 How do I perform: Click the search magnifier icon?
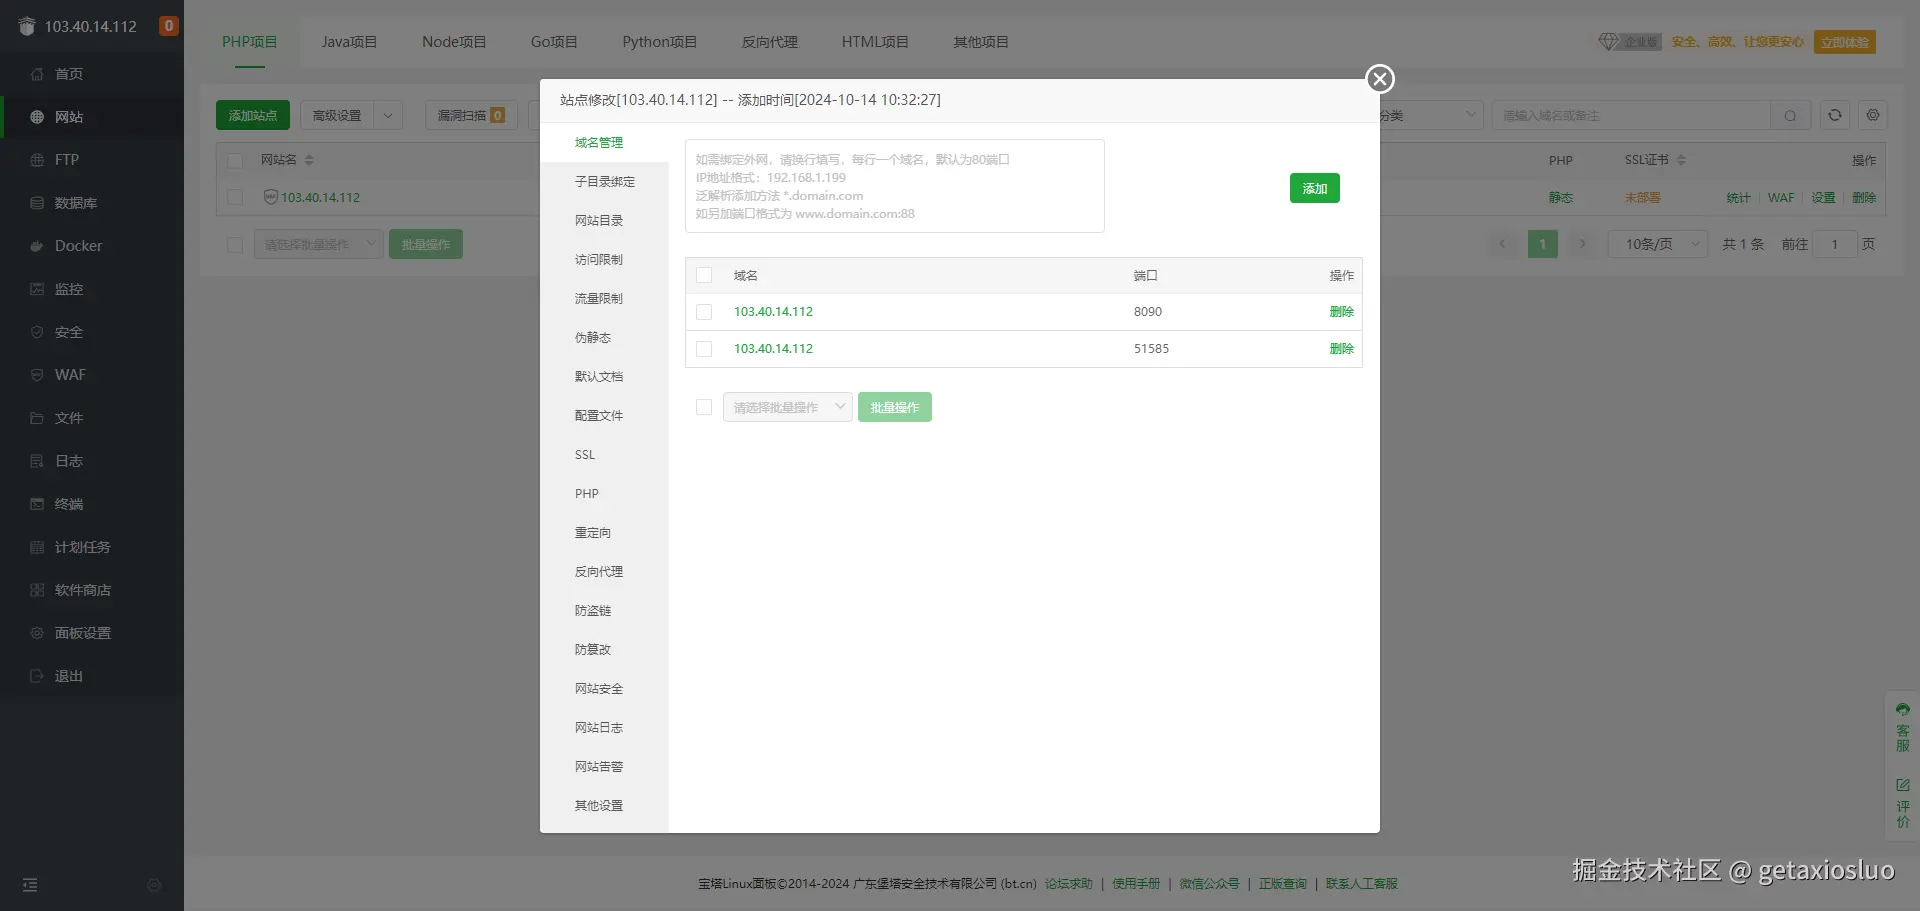[1790, 116]
